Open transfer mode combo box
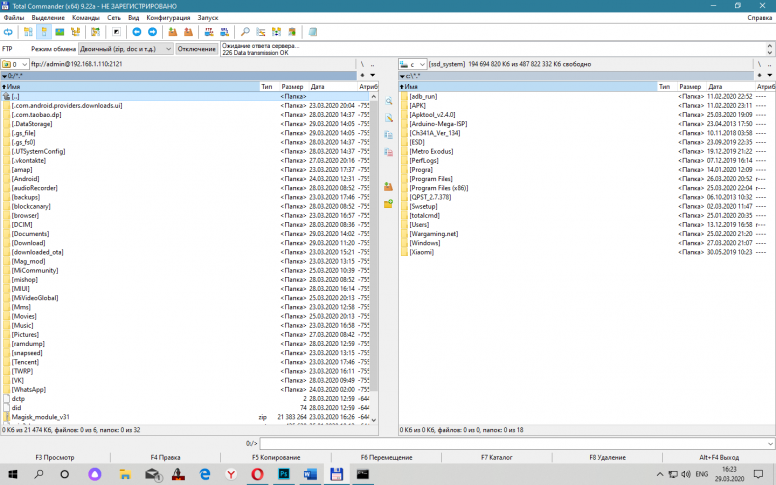The height and width of the screenshot is (485, 776). pos(126,49)
